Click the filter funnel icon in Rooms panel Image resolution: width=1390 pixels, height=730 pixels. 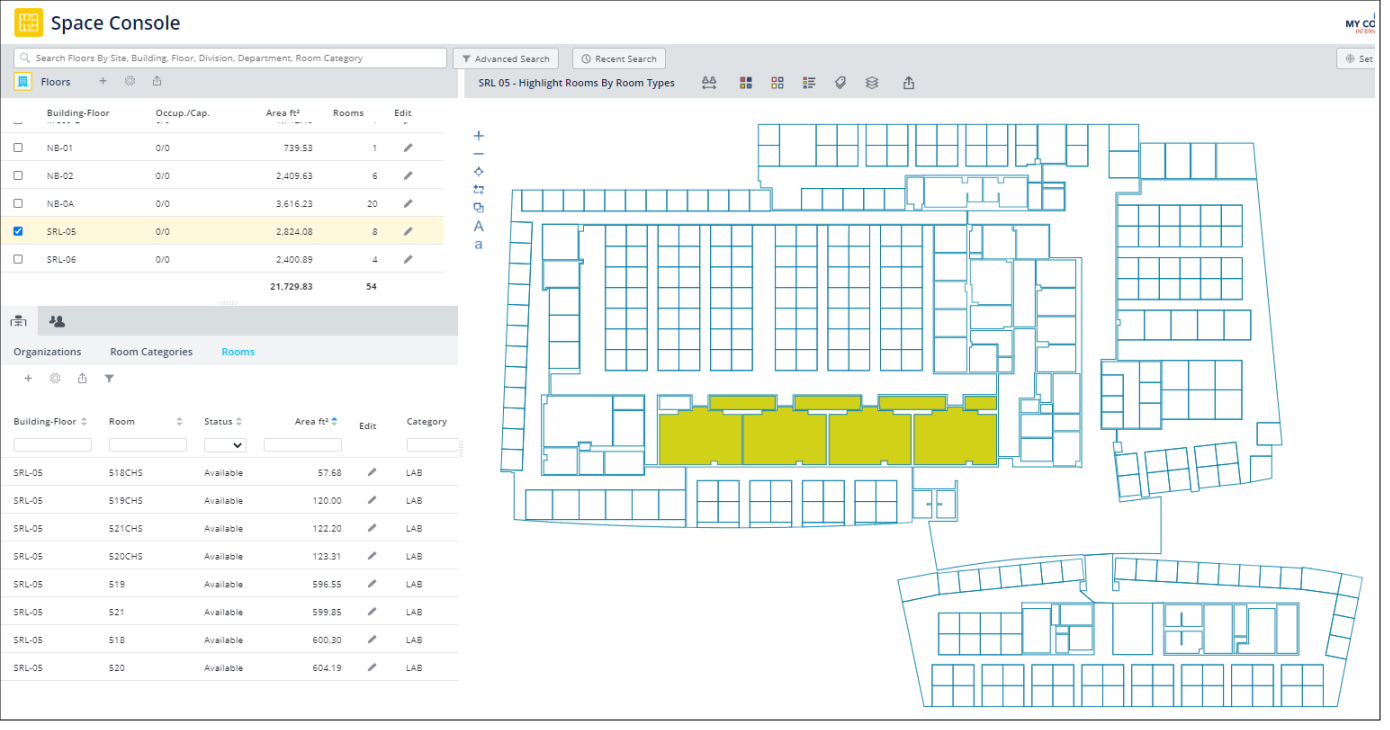pyautogui.click(x=109, y=378)
